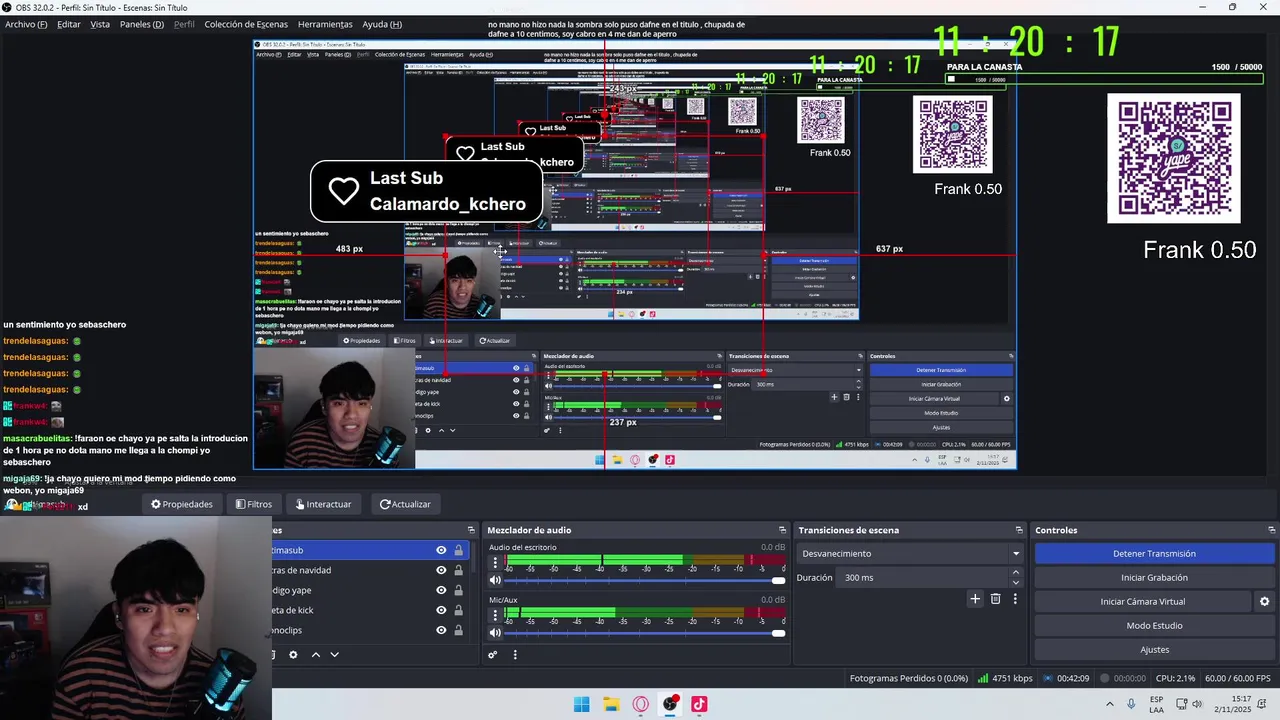The height and width of the screenshot is (720, 1280).
Task: Open transition properties three-dot menu
Action: (1015, 599)
